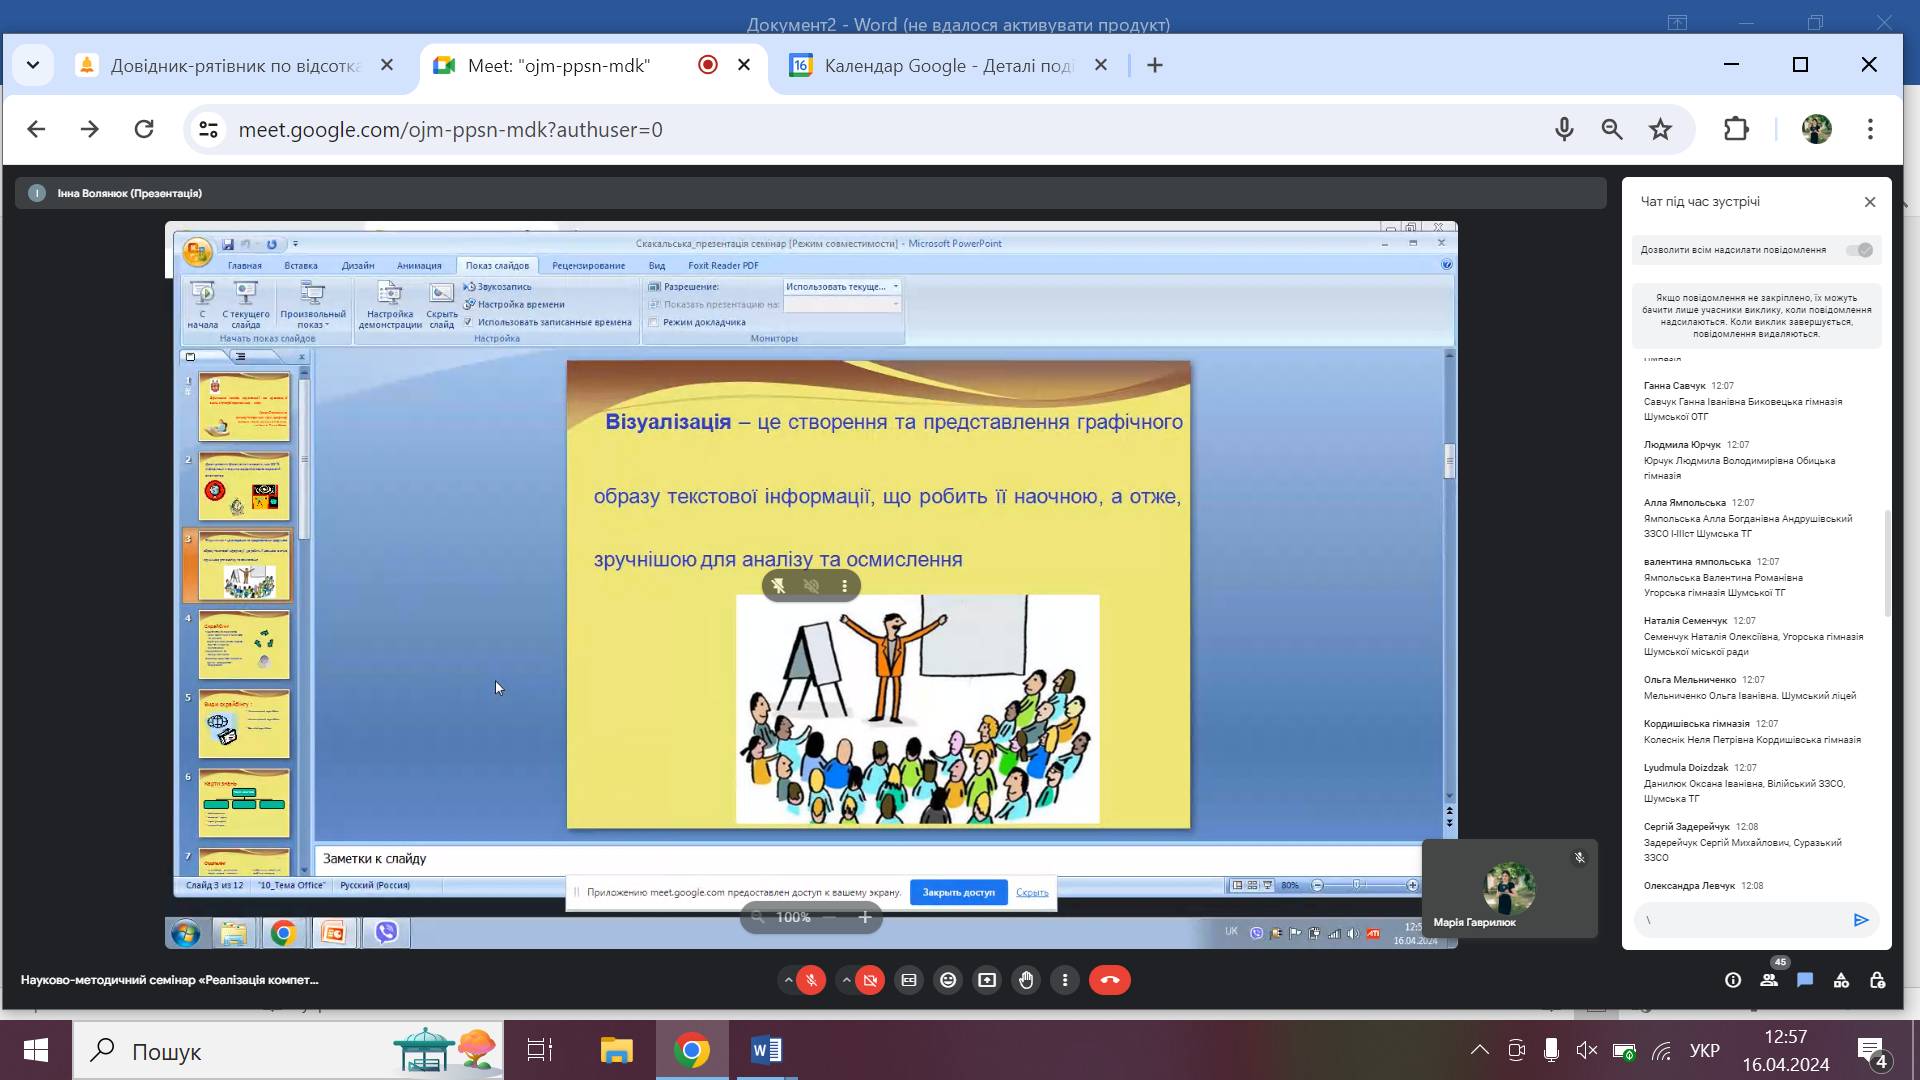Zoom out the presentation with minus
The width and height of the screenshot is (1920, 1080).
pos(830,917)
